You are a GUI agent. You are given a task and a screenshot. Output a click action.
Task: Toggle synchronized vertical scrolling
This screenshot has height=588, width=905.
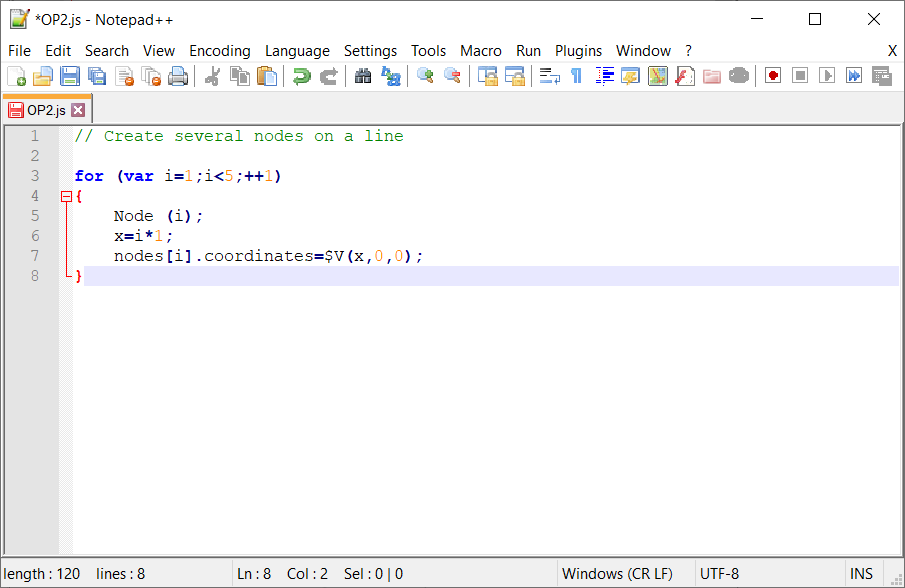(x=485, y=75)
